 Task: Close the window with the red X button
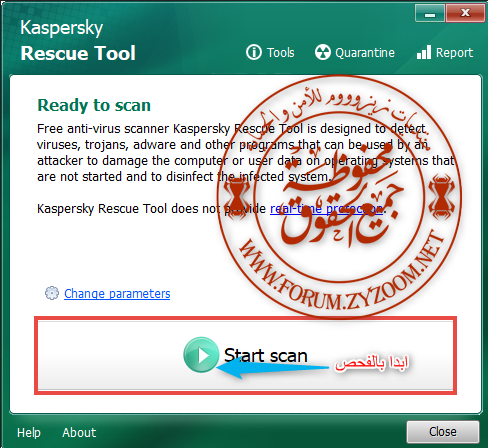point(465,13)
